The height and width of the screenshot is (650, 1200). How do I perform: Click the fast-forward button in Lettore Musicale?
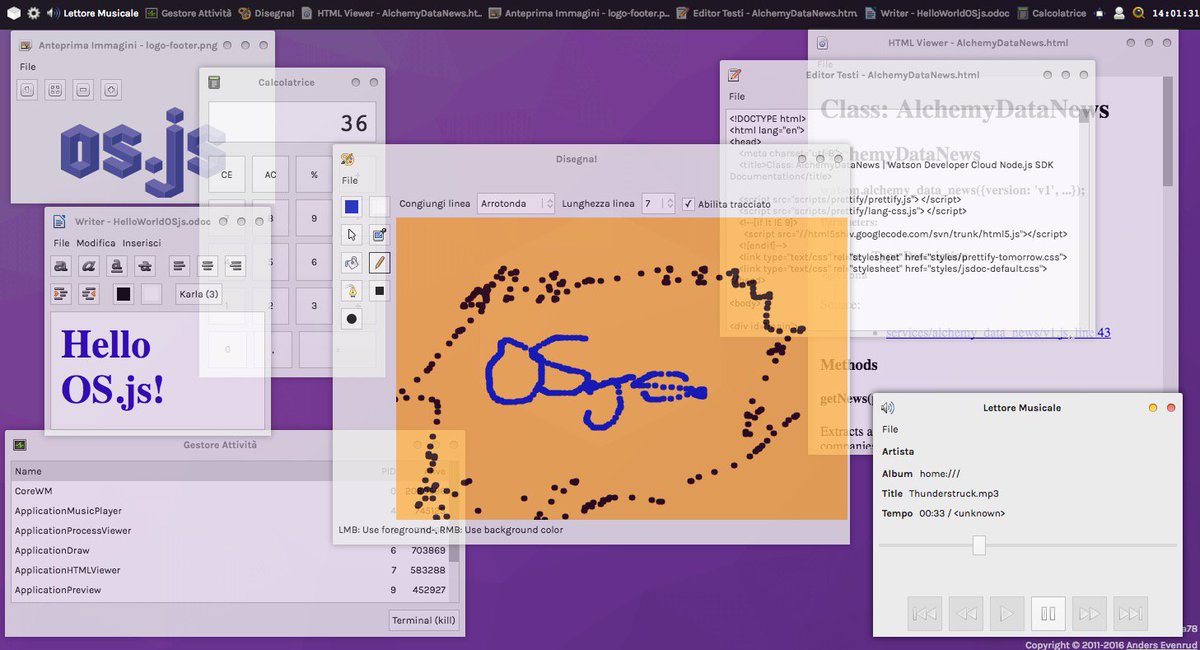(1089, 613)
